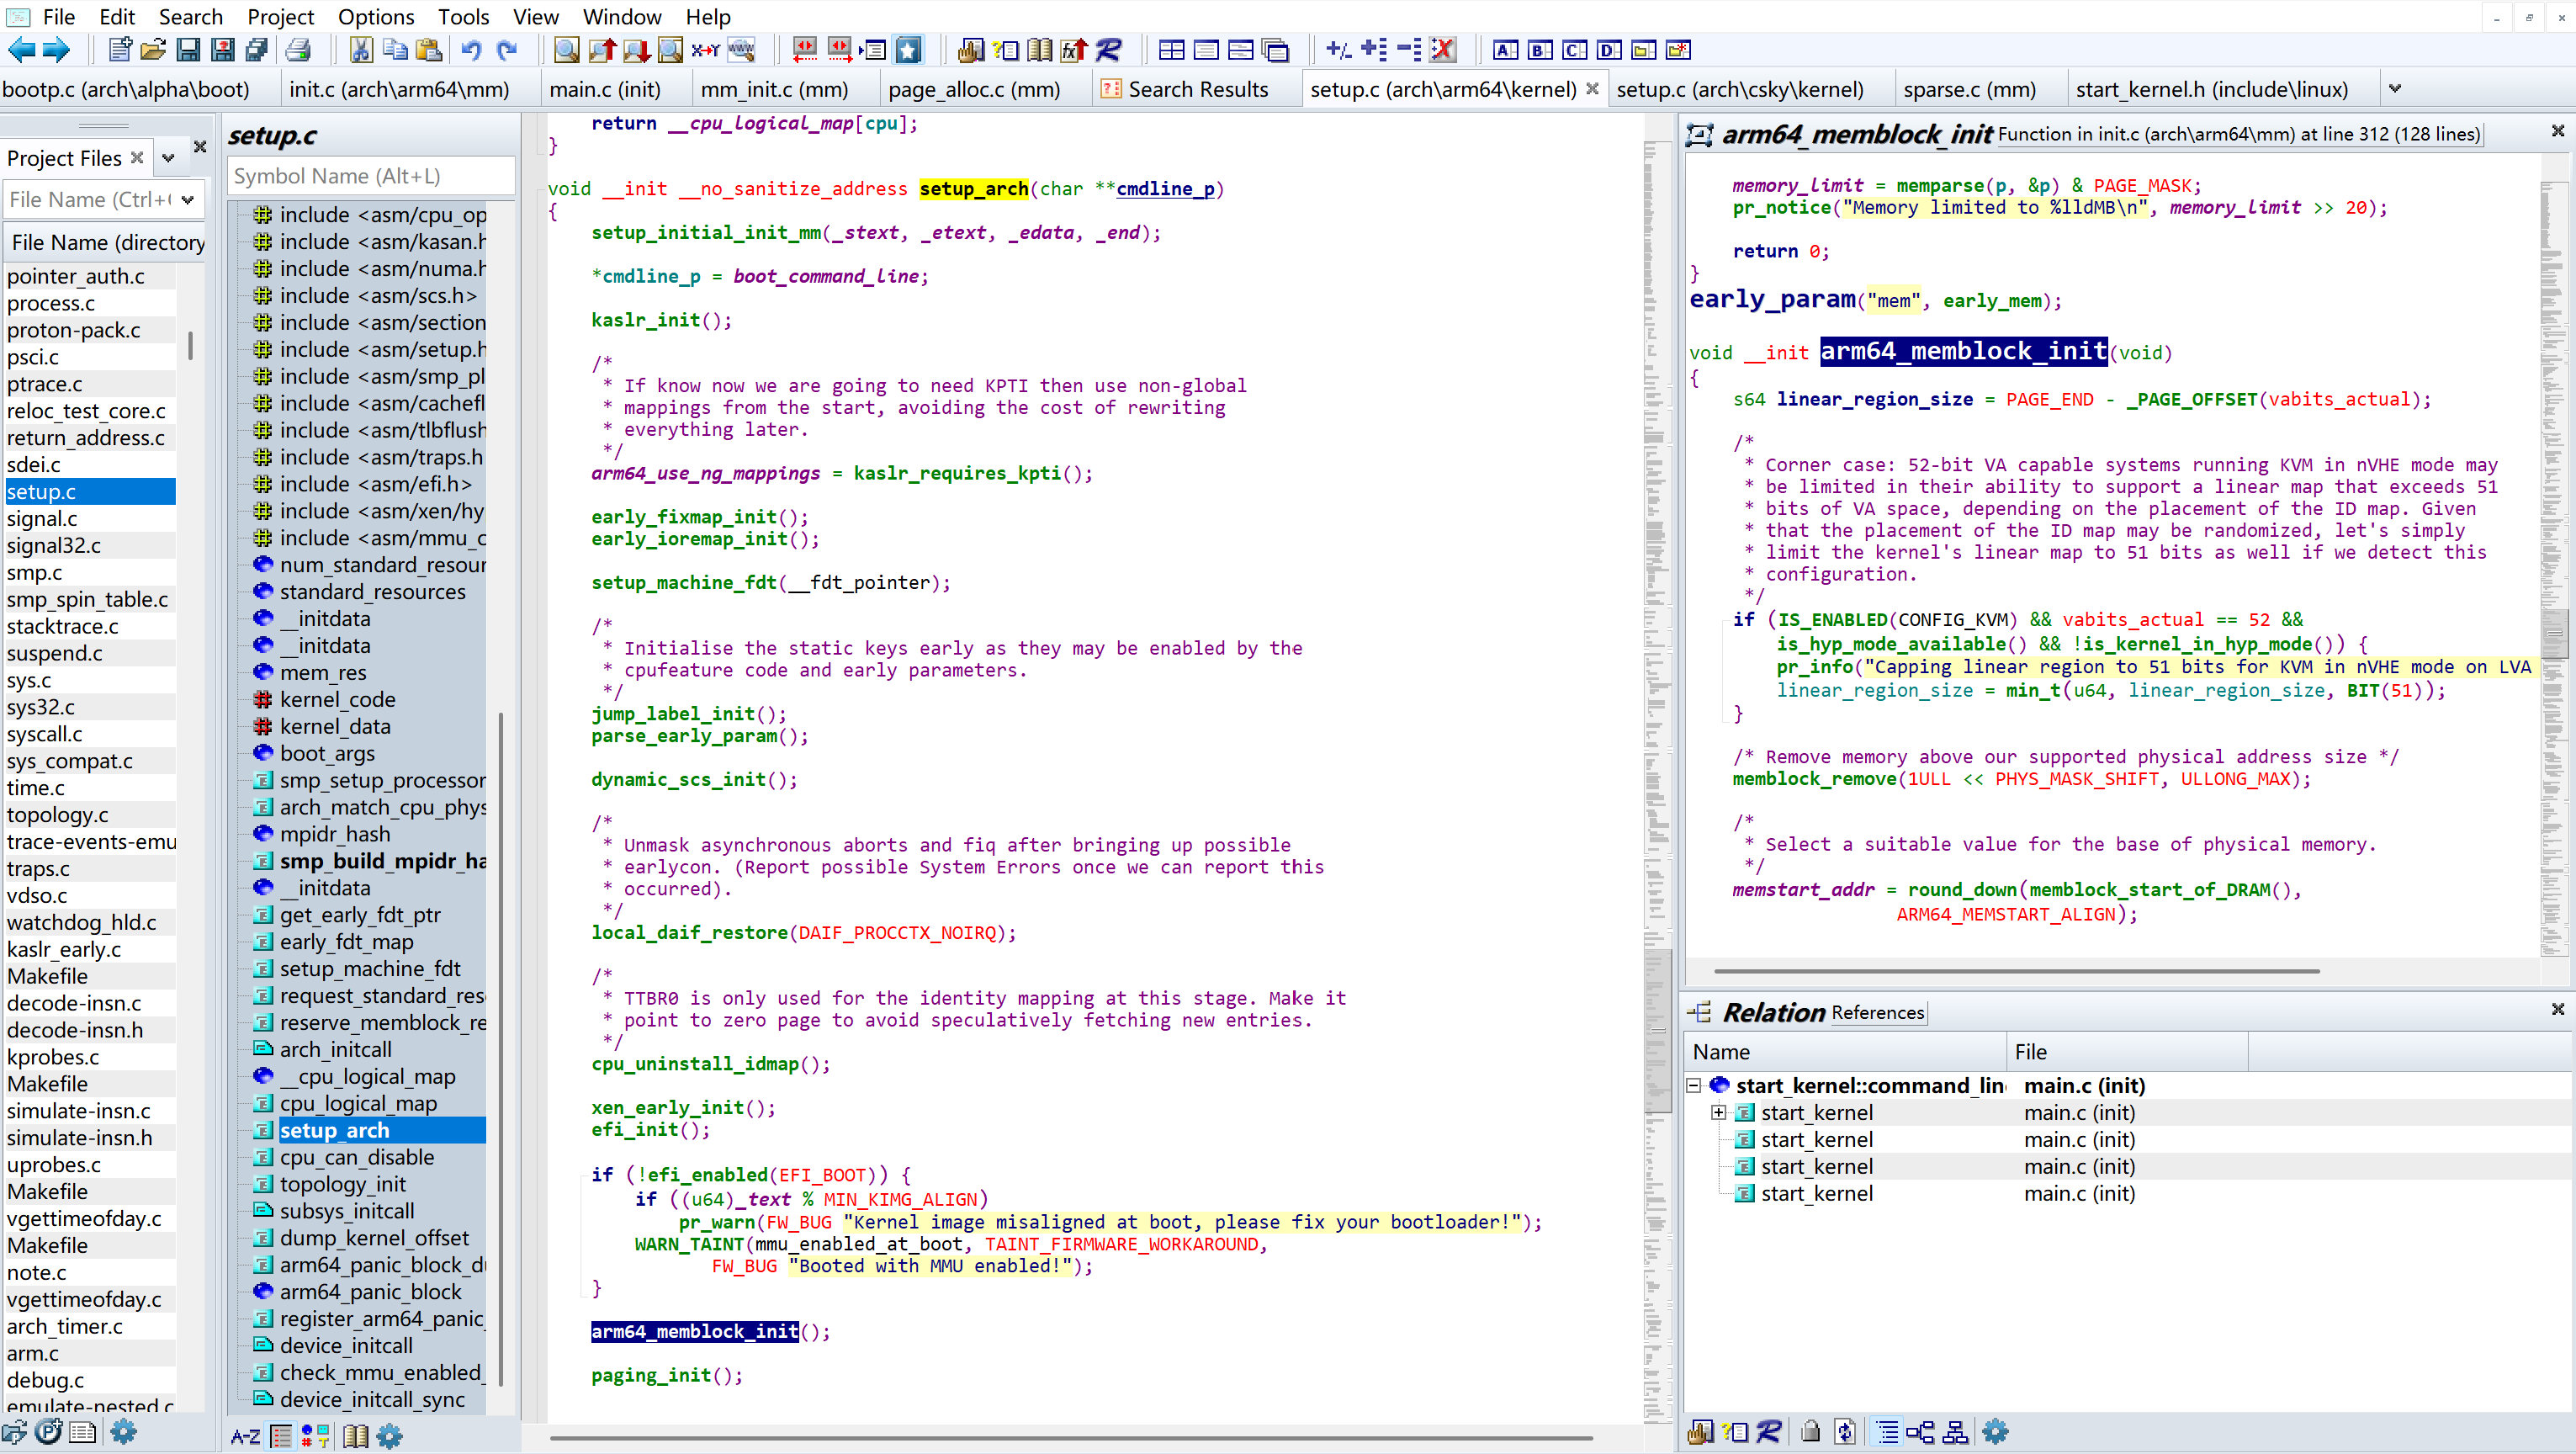Click the Save All toolbar icon
Viewport: 2576px width, 1454px height.
(257, 49)
